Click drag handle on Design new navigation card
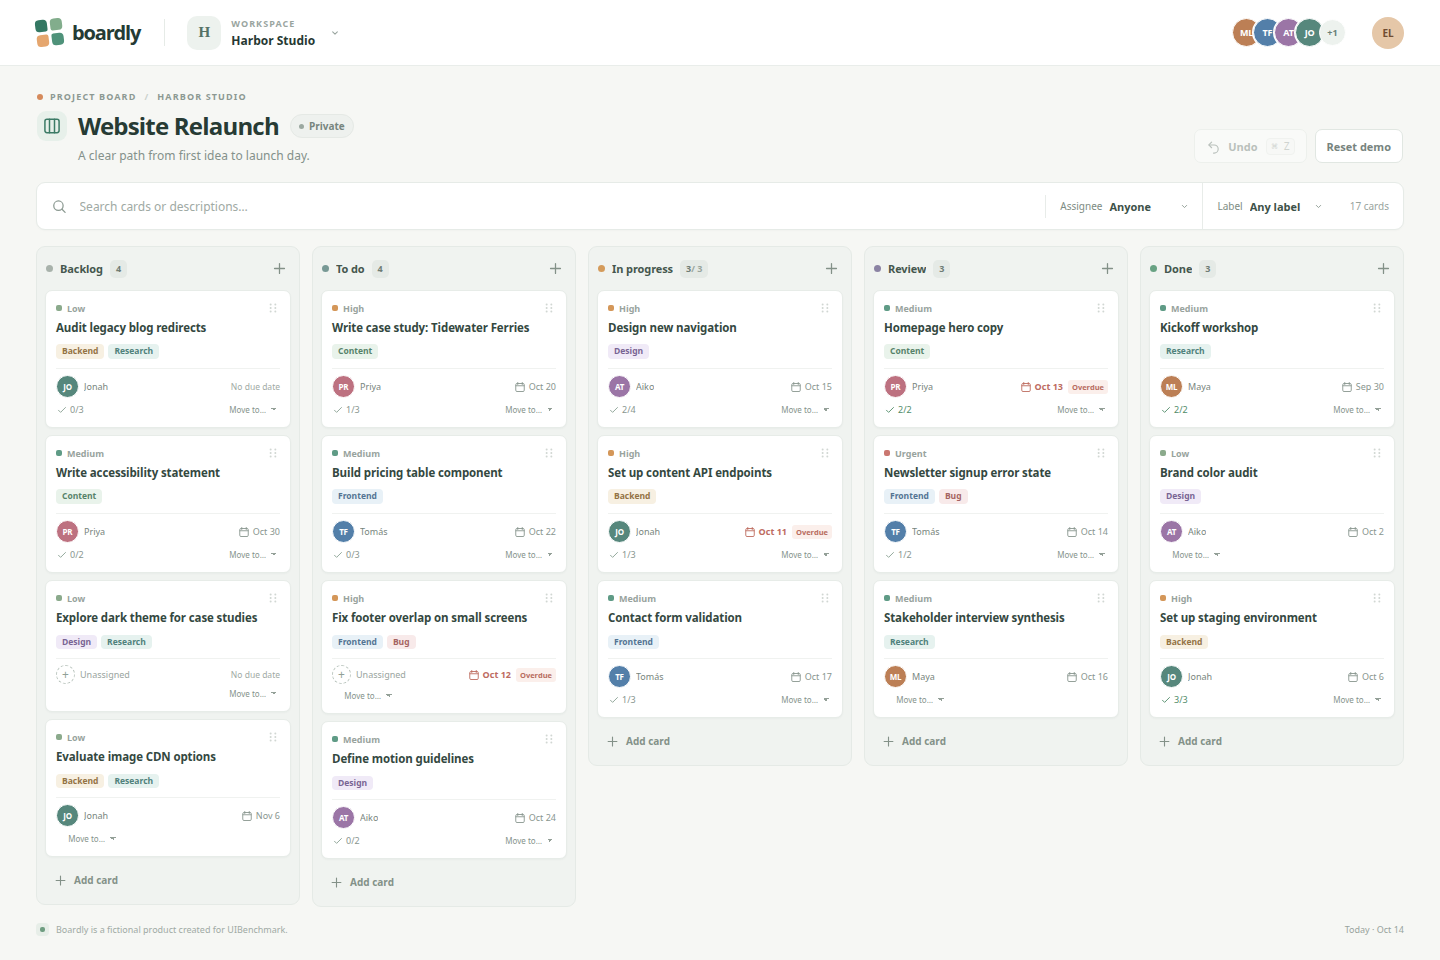 (x=825, y=308)
